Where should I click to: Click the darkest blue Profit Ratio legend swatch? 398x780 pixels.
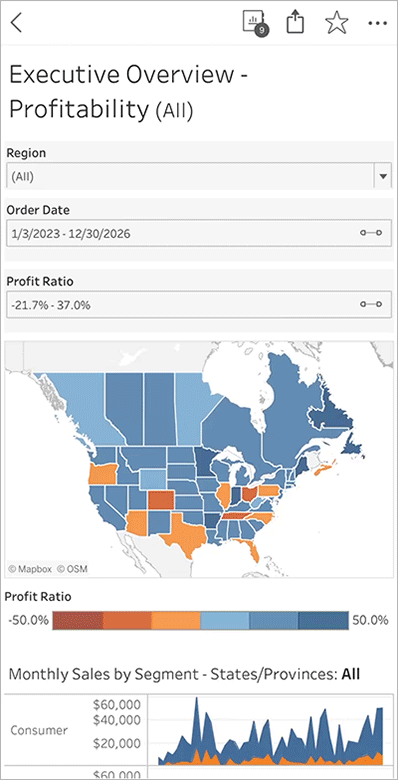[323, 620]
